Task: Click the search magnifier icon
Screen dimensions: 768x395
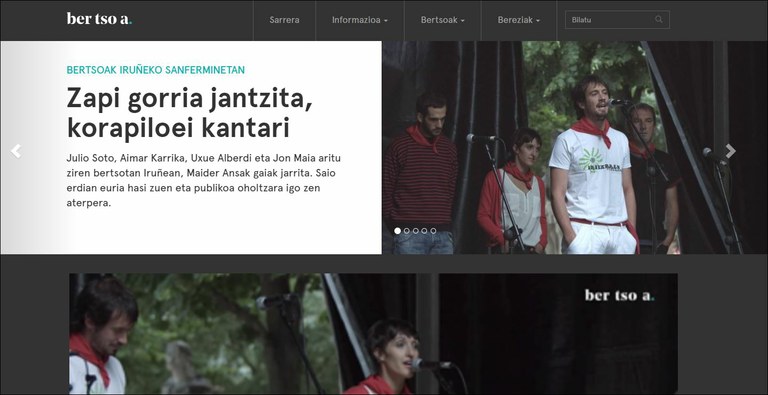Action: tap(658, 20)
